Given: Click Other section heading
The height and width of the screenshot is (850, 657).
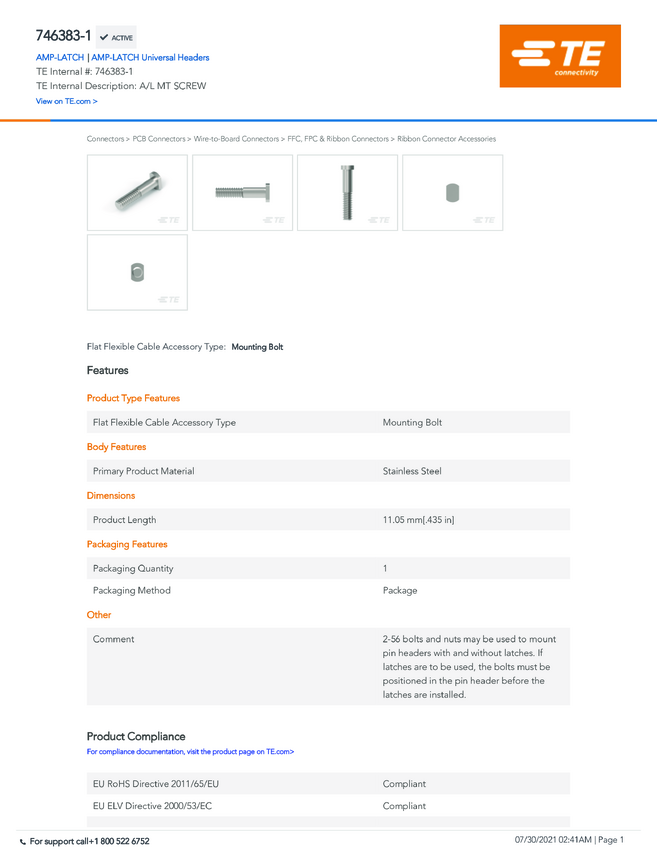Looking at the screenshot, I should click(99, 615).
